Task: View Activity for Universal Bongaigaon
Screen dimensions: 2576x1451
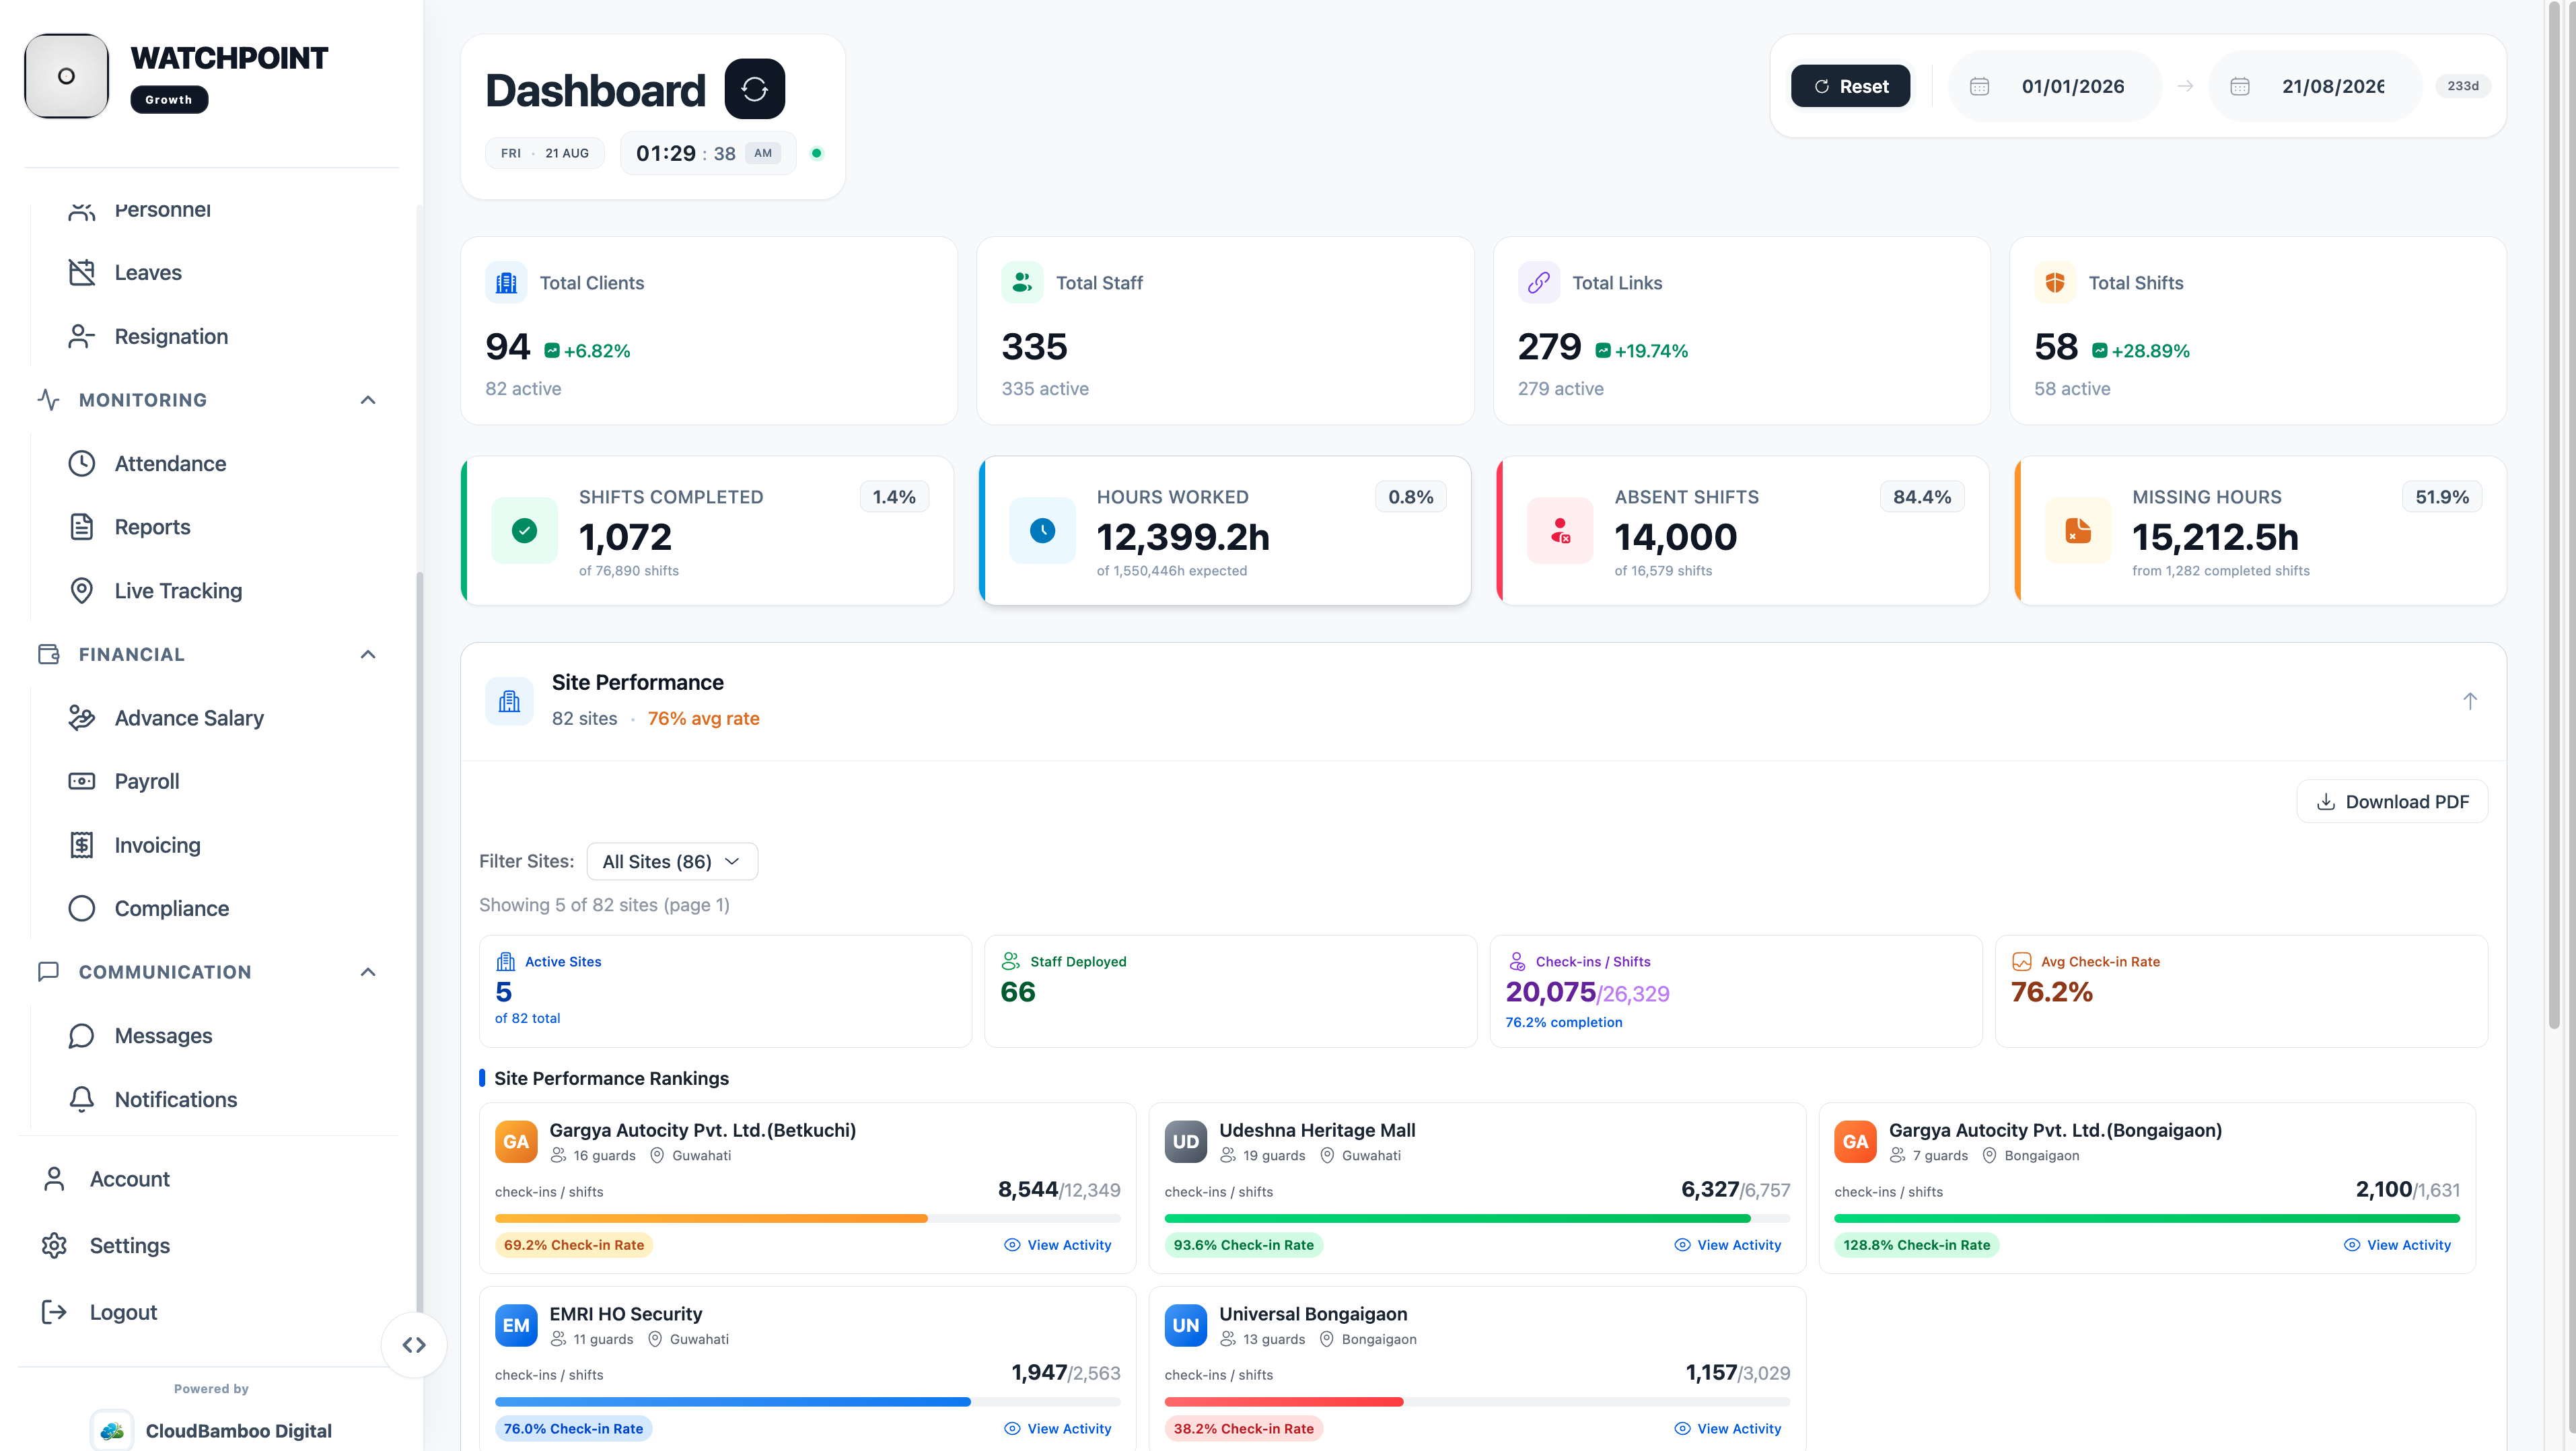Action: (1727, 1428)
